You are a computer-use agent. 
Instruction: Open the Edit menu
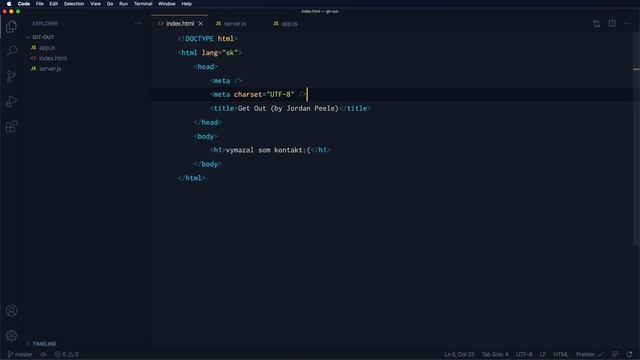pos(53,4)
